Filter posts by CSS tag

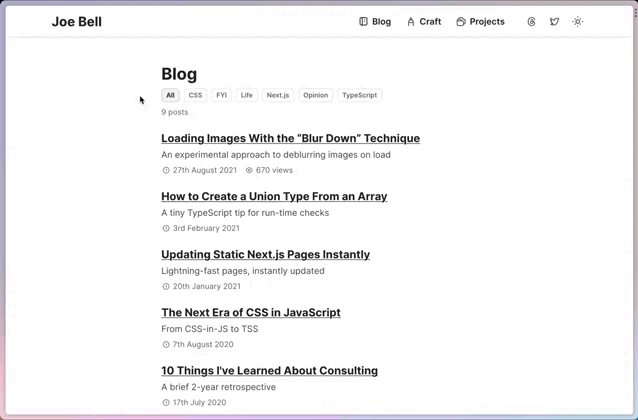[195, 95]
